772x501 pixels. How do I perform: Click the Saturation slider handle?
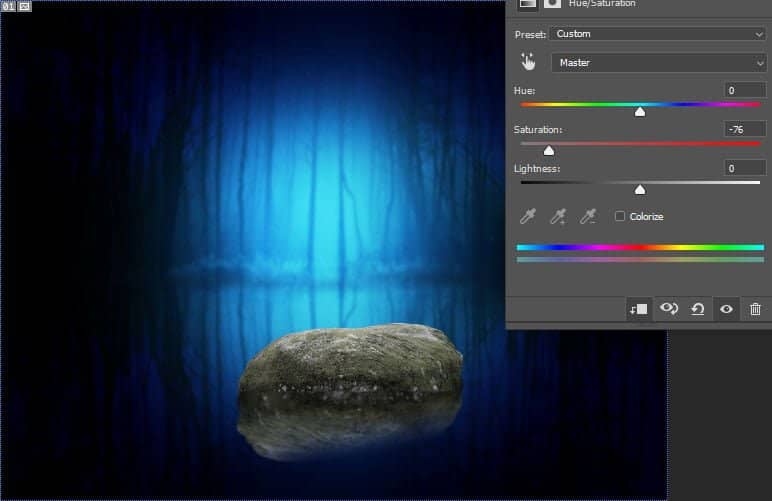[x=548, y=150]
